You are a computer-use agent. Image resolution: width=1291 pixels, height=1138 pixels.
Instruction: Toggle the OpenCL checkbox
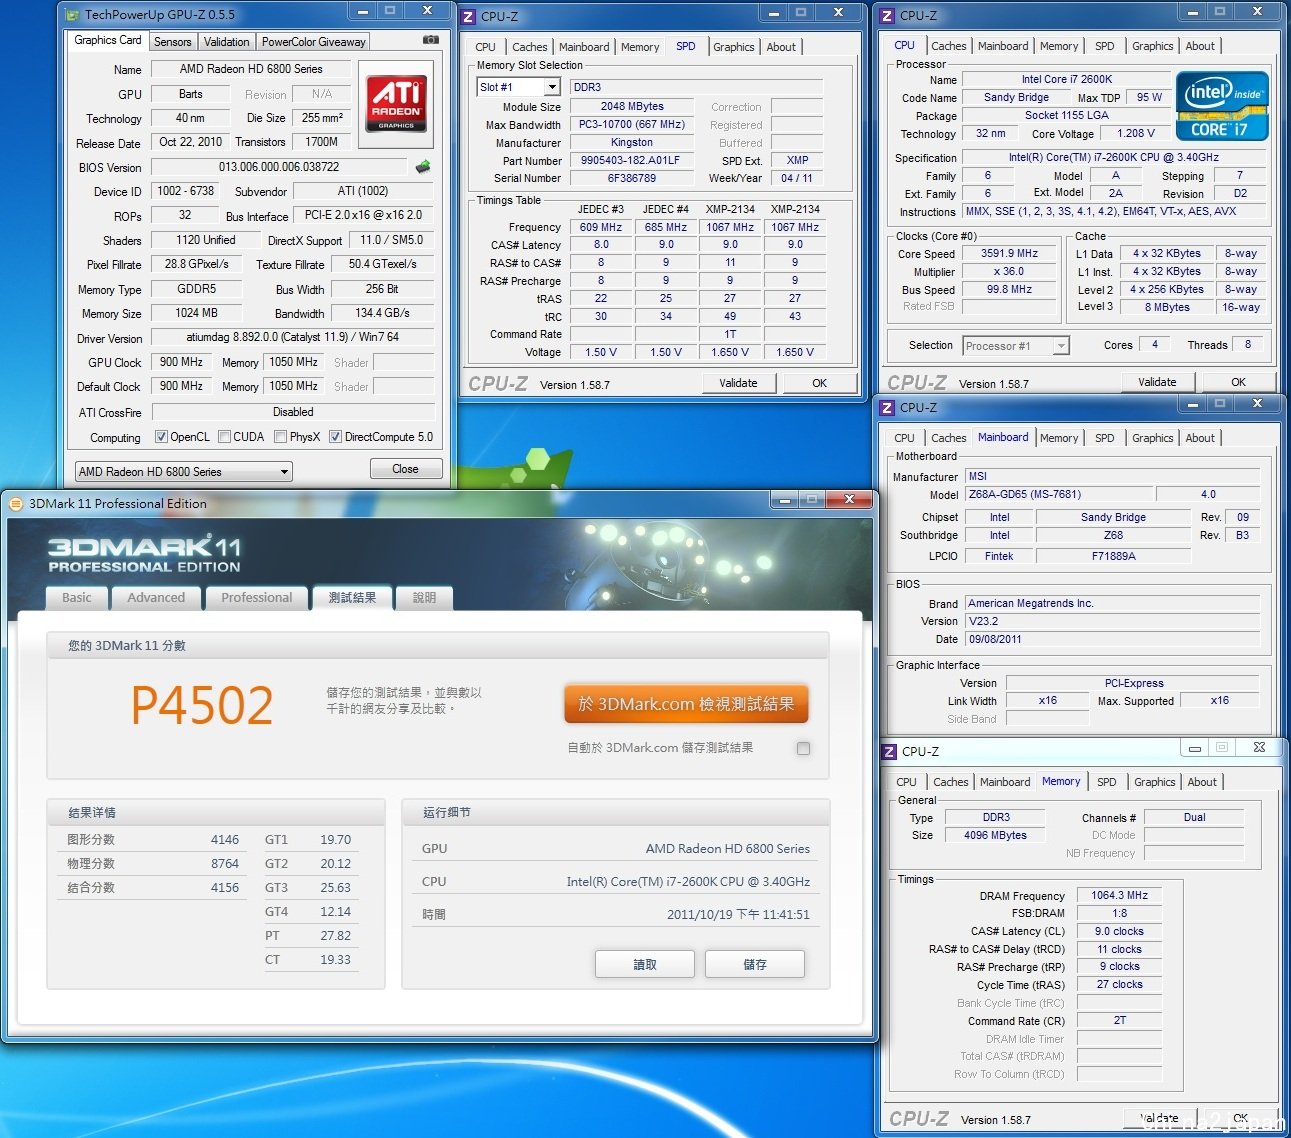pyautogui.click(x=161, y=437)
